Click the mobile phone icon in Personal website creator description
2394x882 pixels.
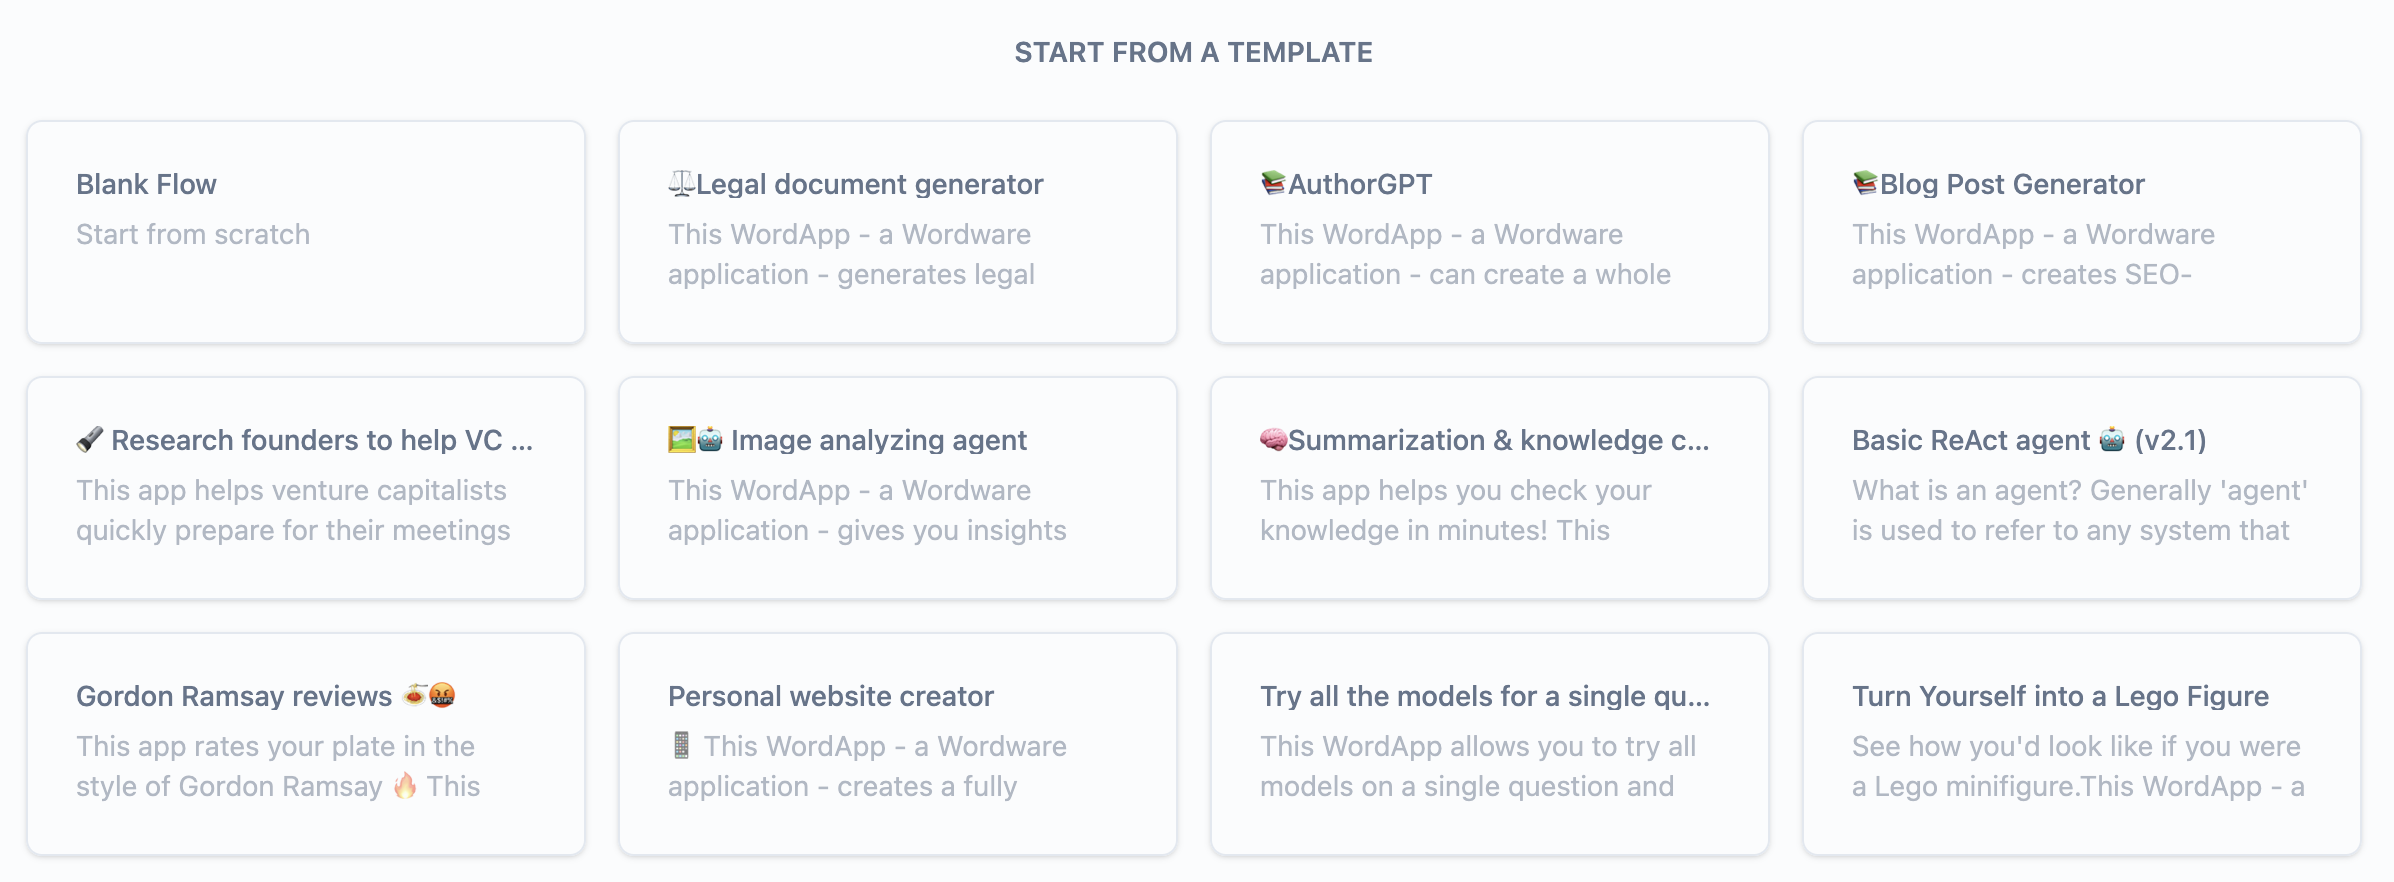point(682,746)
